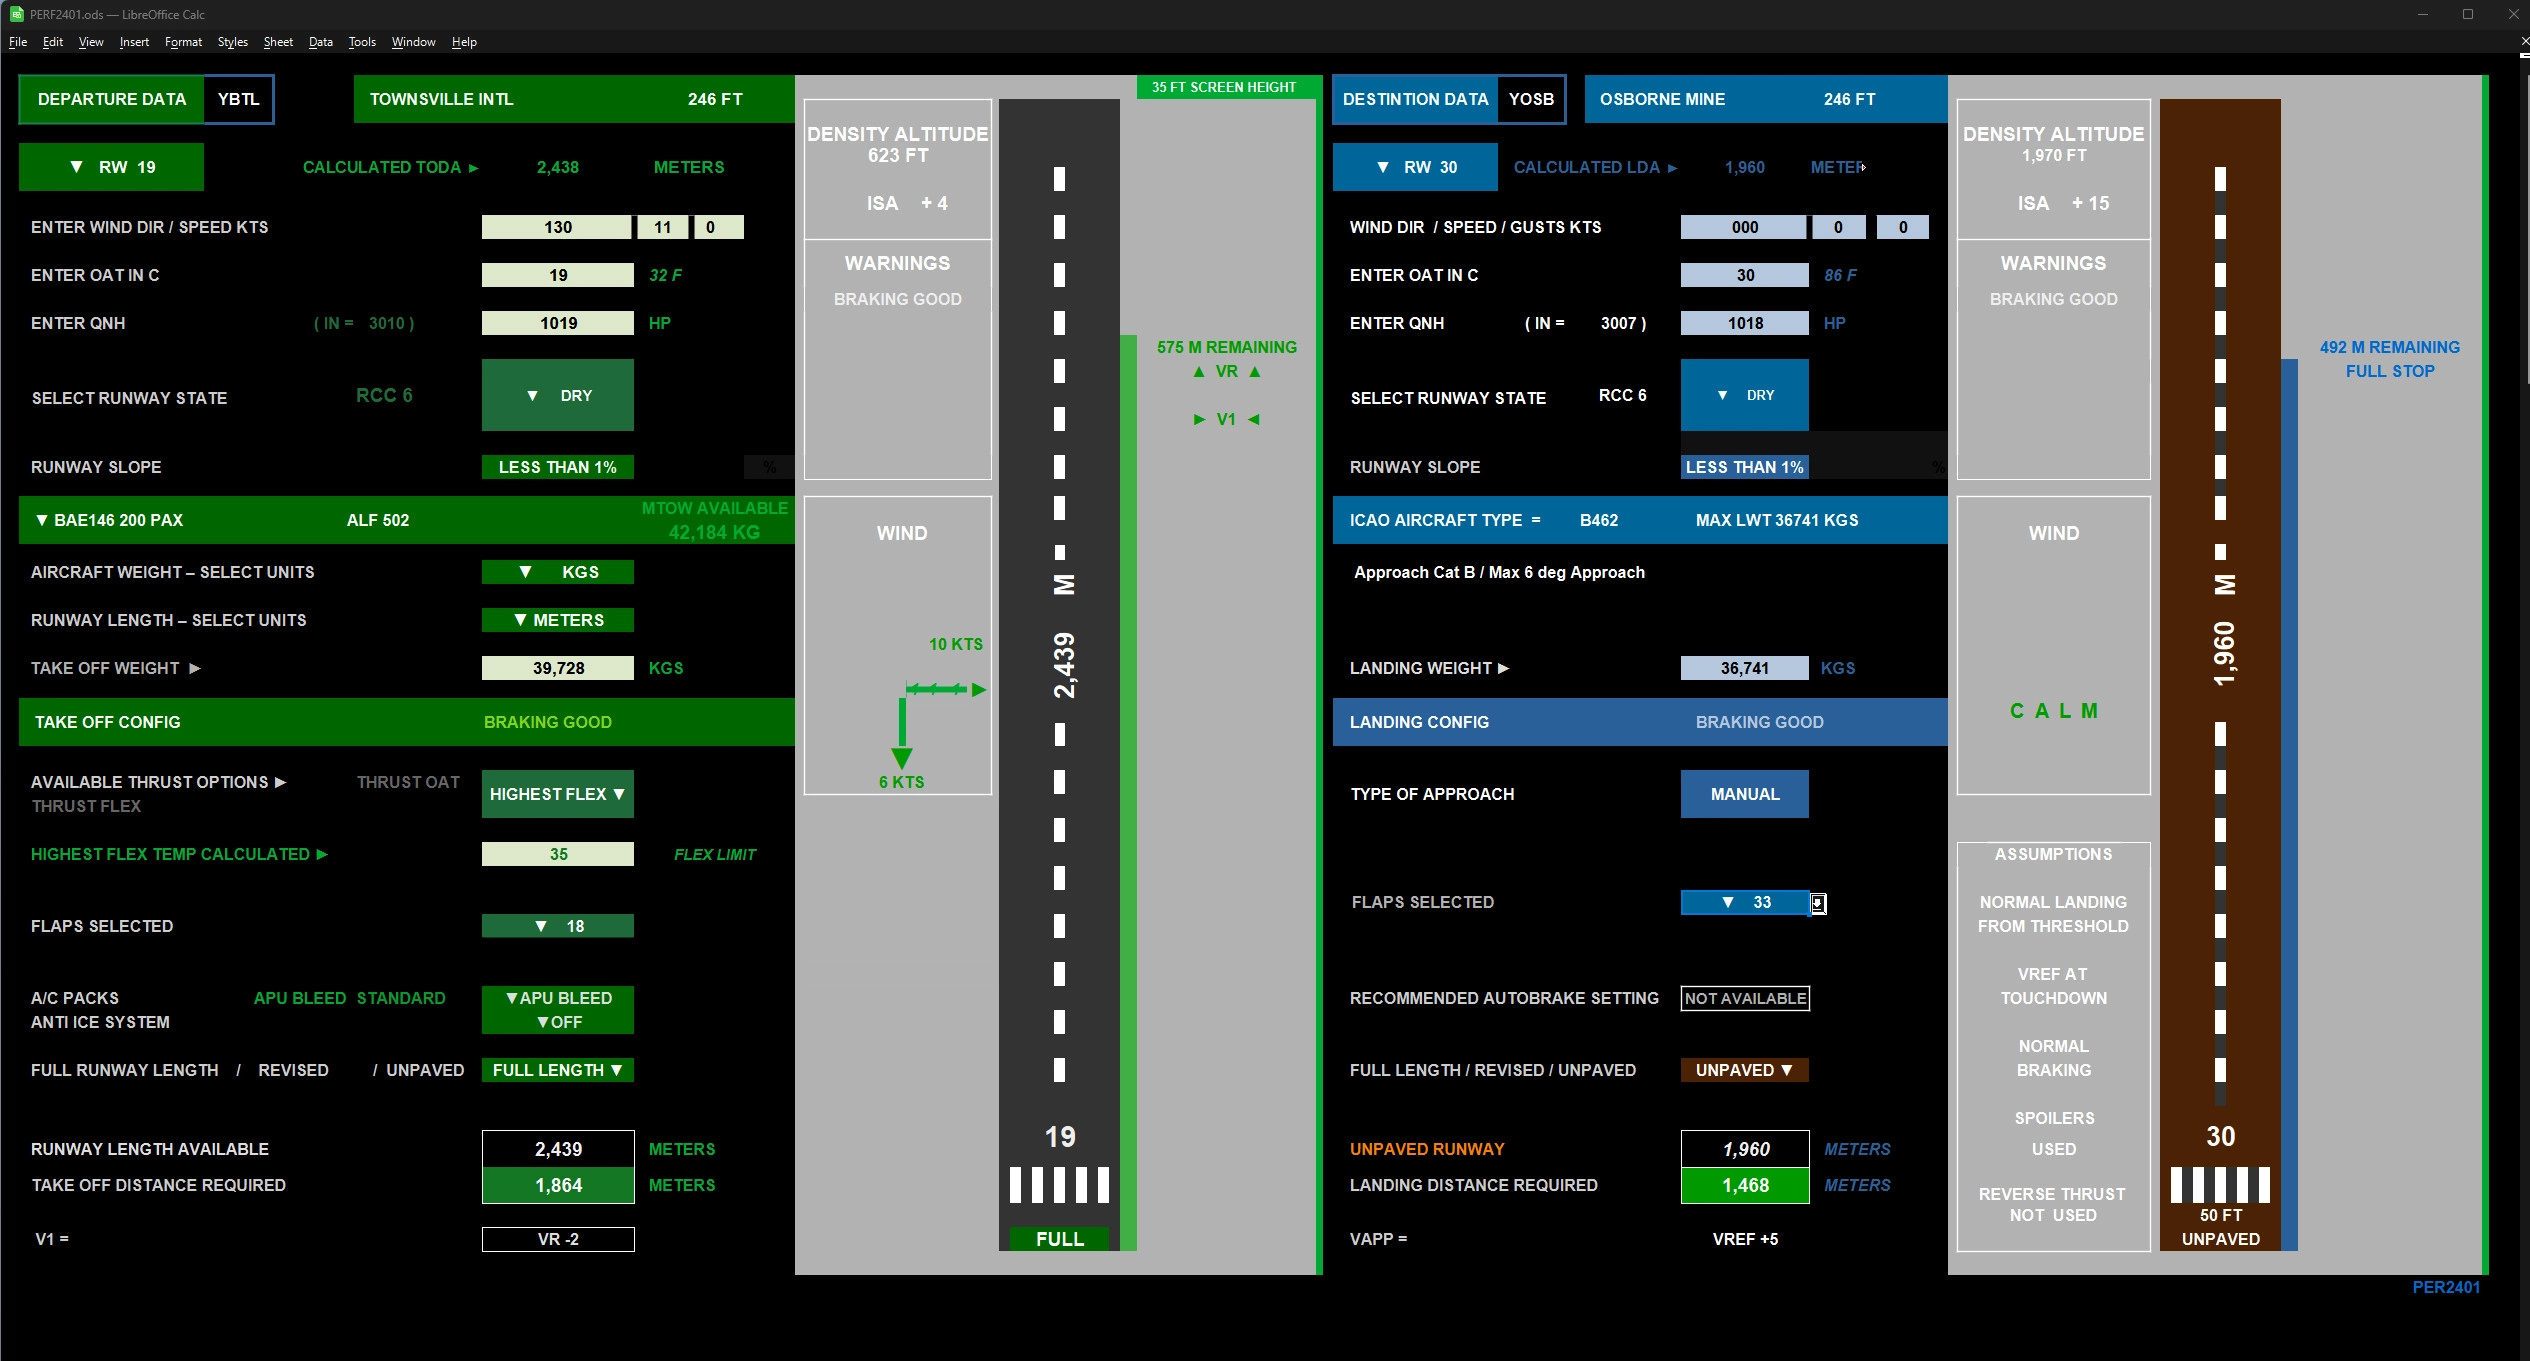Image resolution: width=2530 pixels, height=1361 pixels.
Task: Expand the BAE146 200 PAX aircraft selector
Action: tap(110, 520)
